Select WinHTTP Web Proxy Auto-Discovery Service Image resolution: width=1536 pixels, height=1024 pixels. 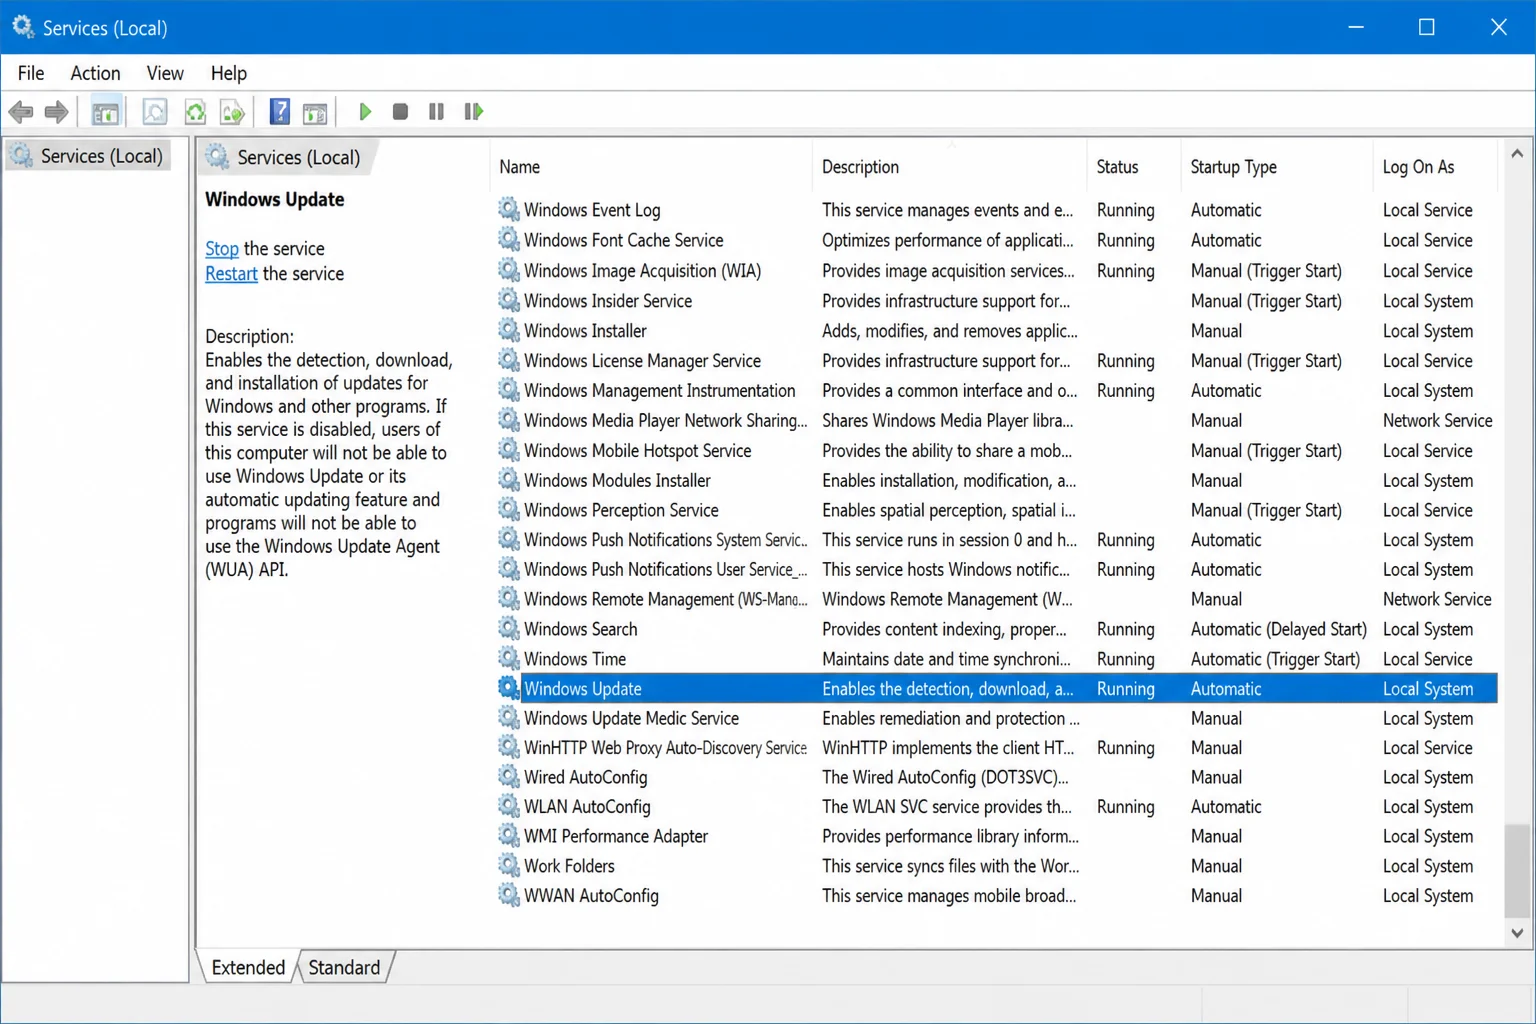[x=997, y=747]
